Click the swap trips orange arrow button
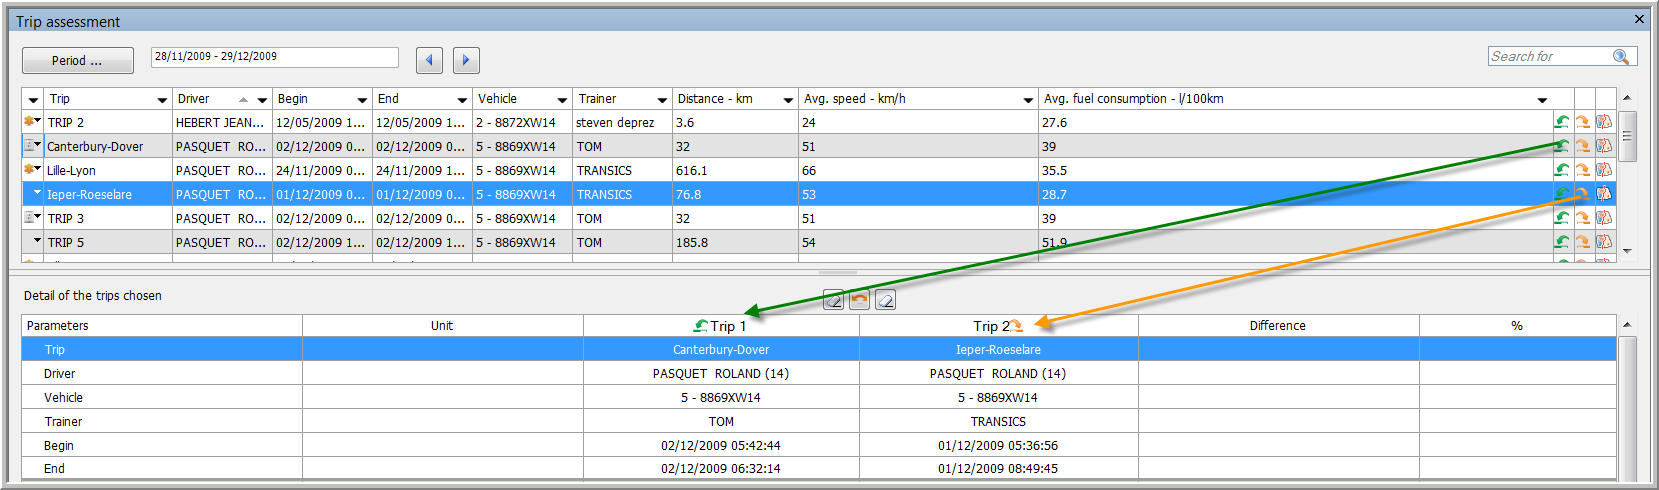Image resolution: width=1659 pixels, height=490 pixels. 859,300
